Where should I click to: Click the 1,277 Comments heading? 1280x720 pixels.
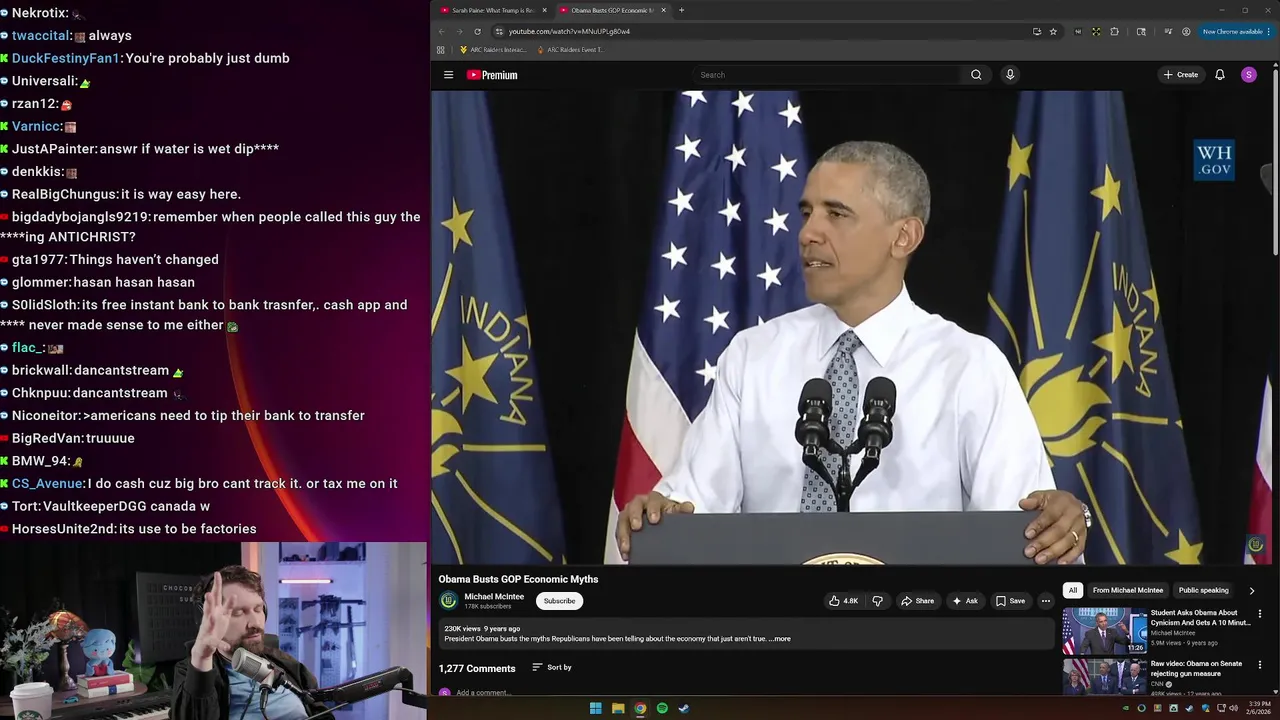click(x=477, y=668)
